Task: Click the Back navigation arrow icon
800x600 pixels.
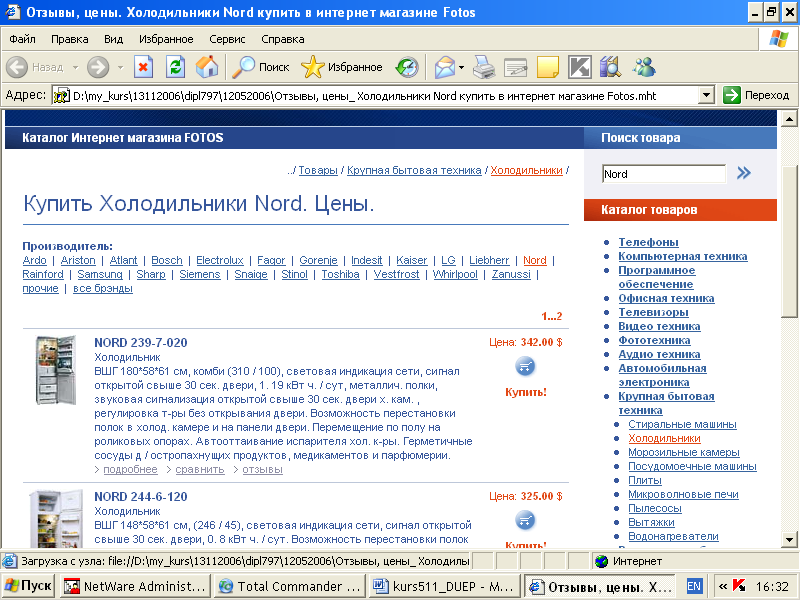Action: click(x=17, y=67)
